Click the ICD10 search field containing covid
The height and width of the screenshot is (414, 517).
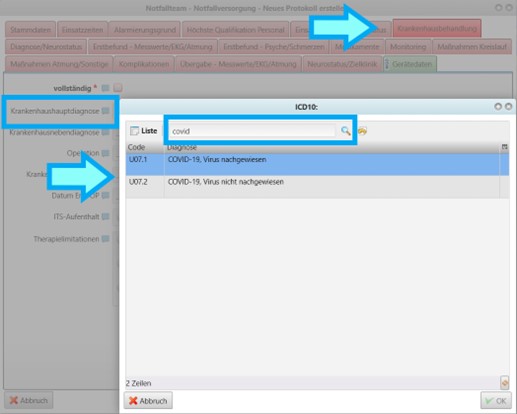click(253, 131)
